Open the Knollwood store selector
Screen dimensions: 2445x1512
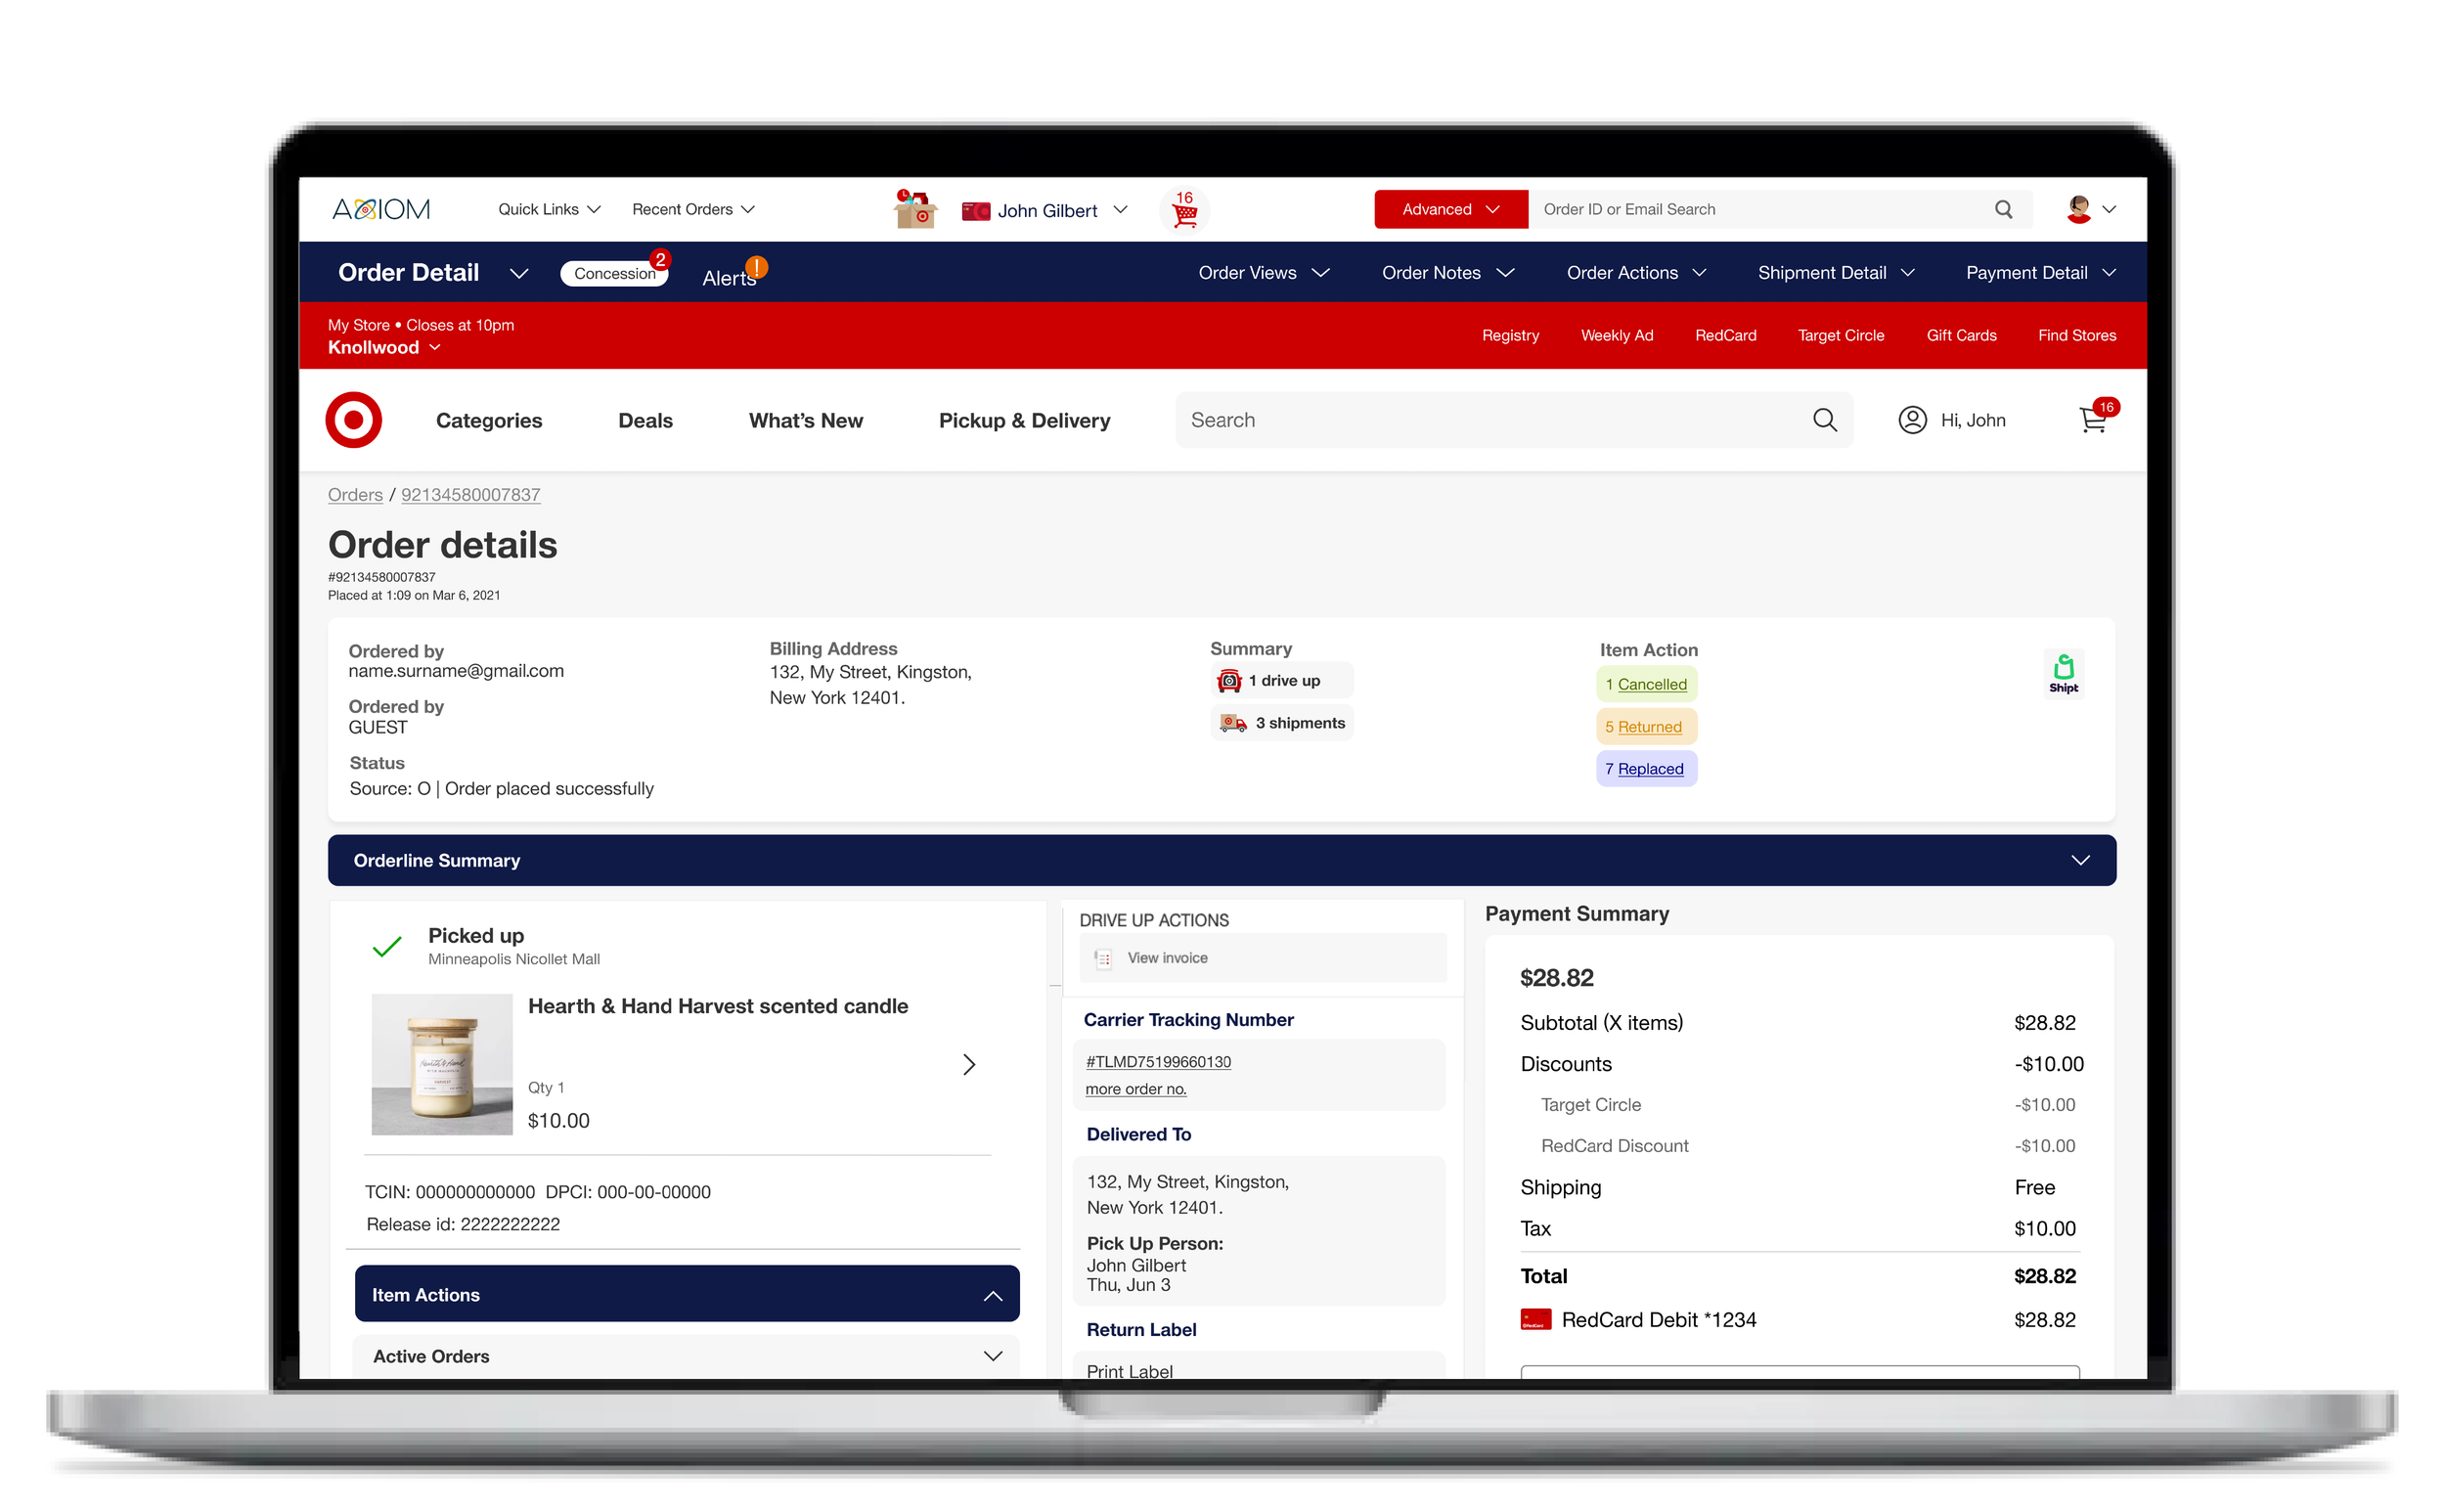384,347
